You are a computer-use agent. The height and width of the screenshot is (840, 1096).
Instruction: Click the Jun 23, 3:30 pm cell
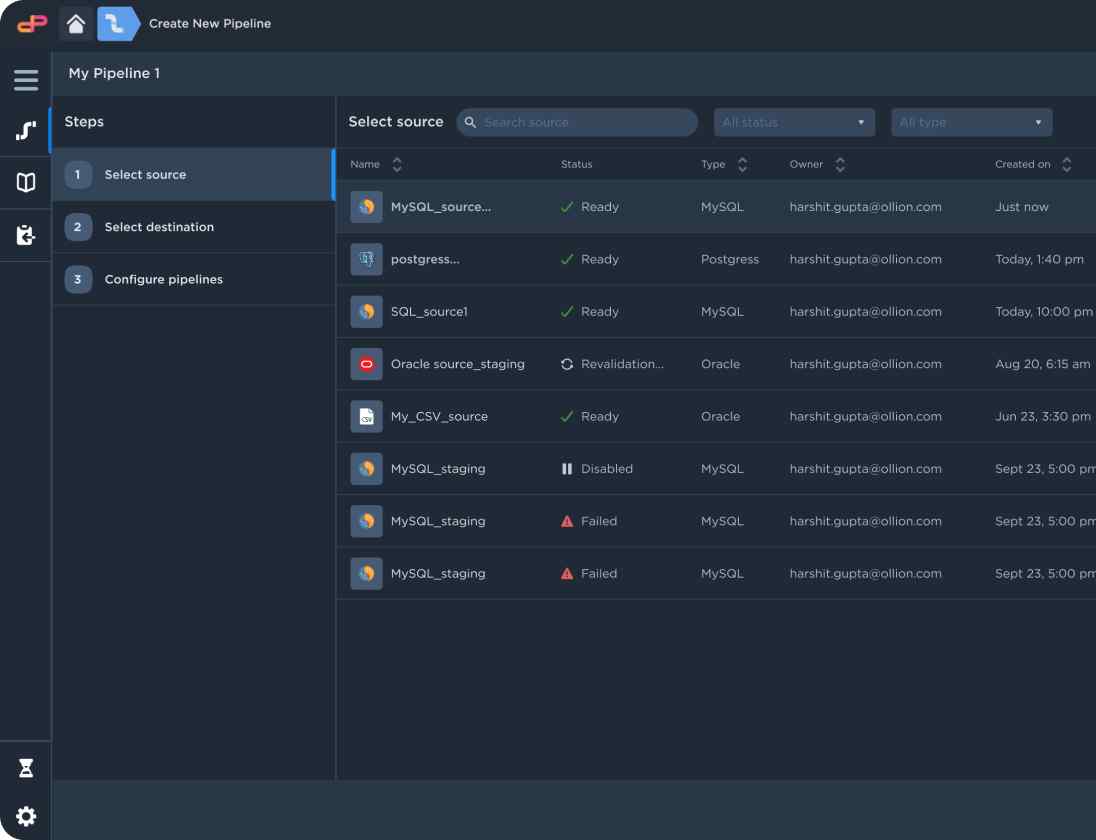pyautogui.click(x=1042, y=417)
